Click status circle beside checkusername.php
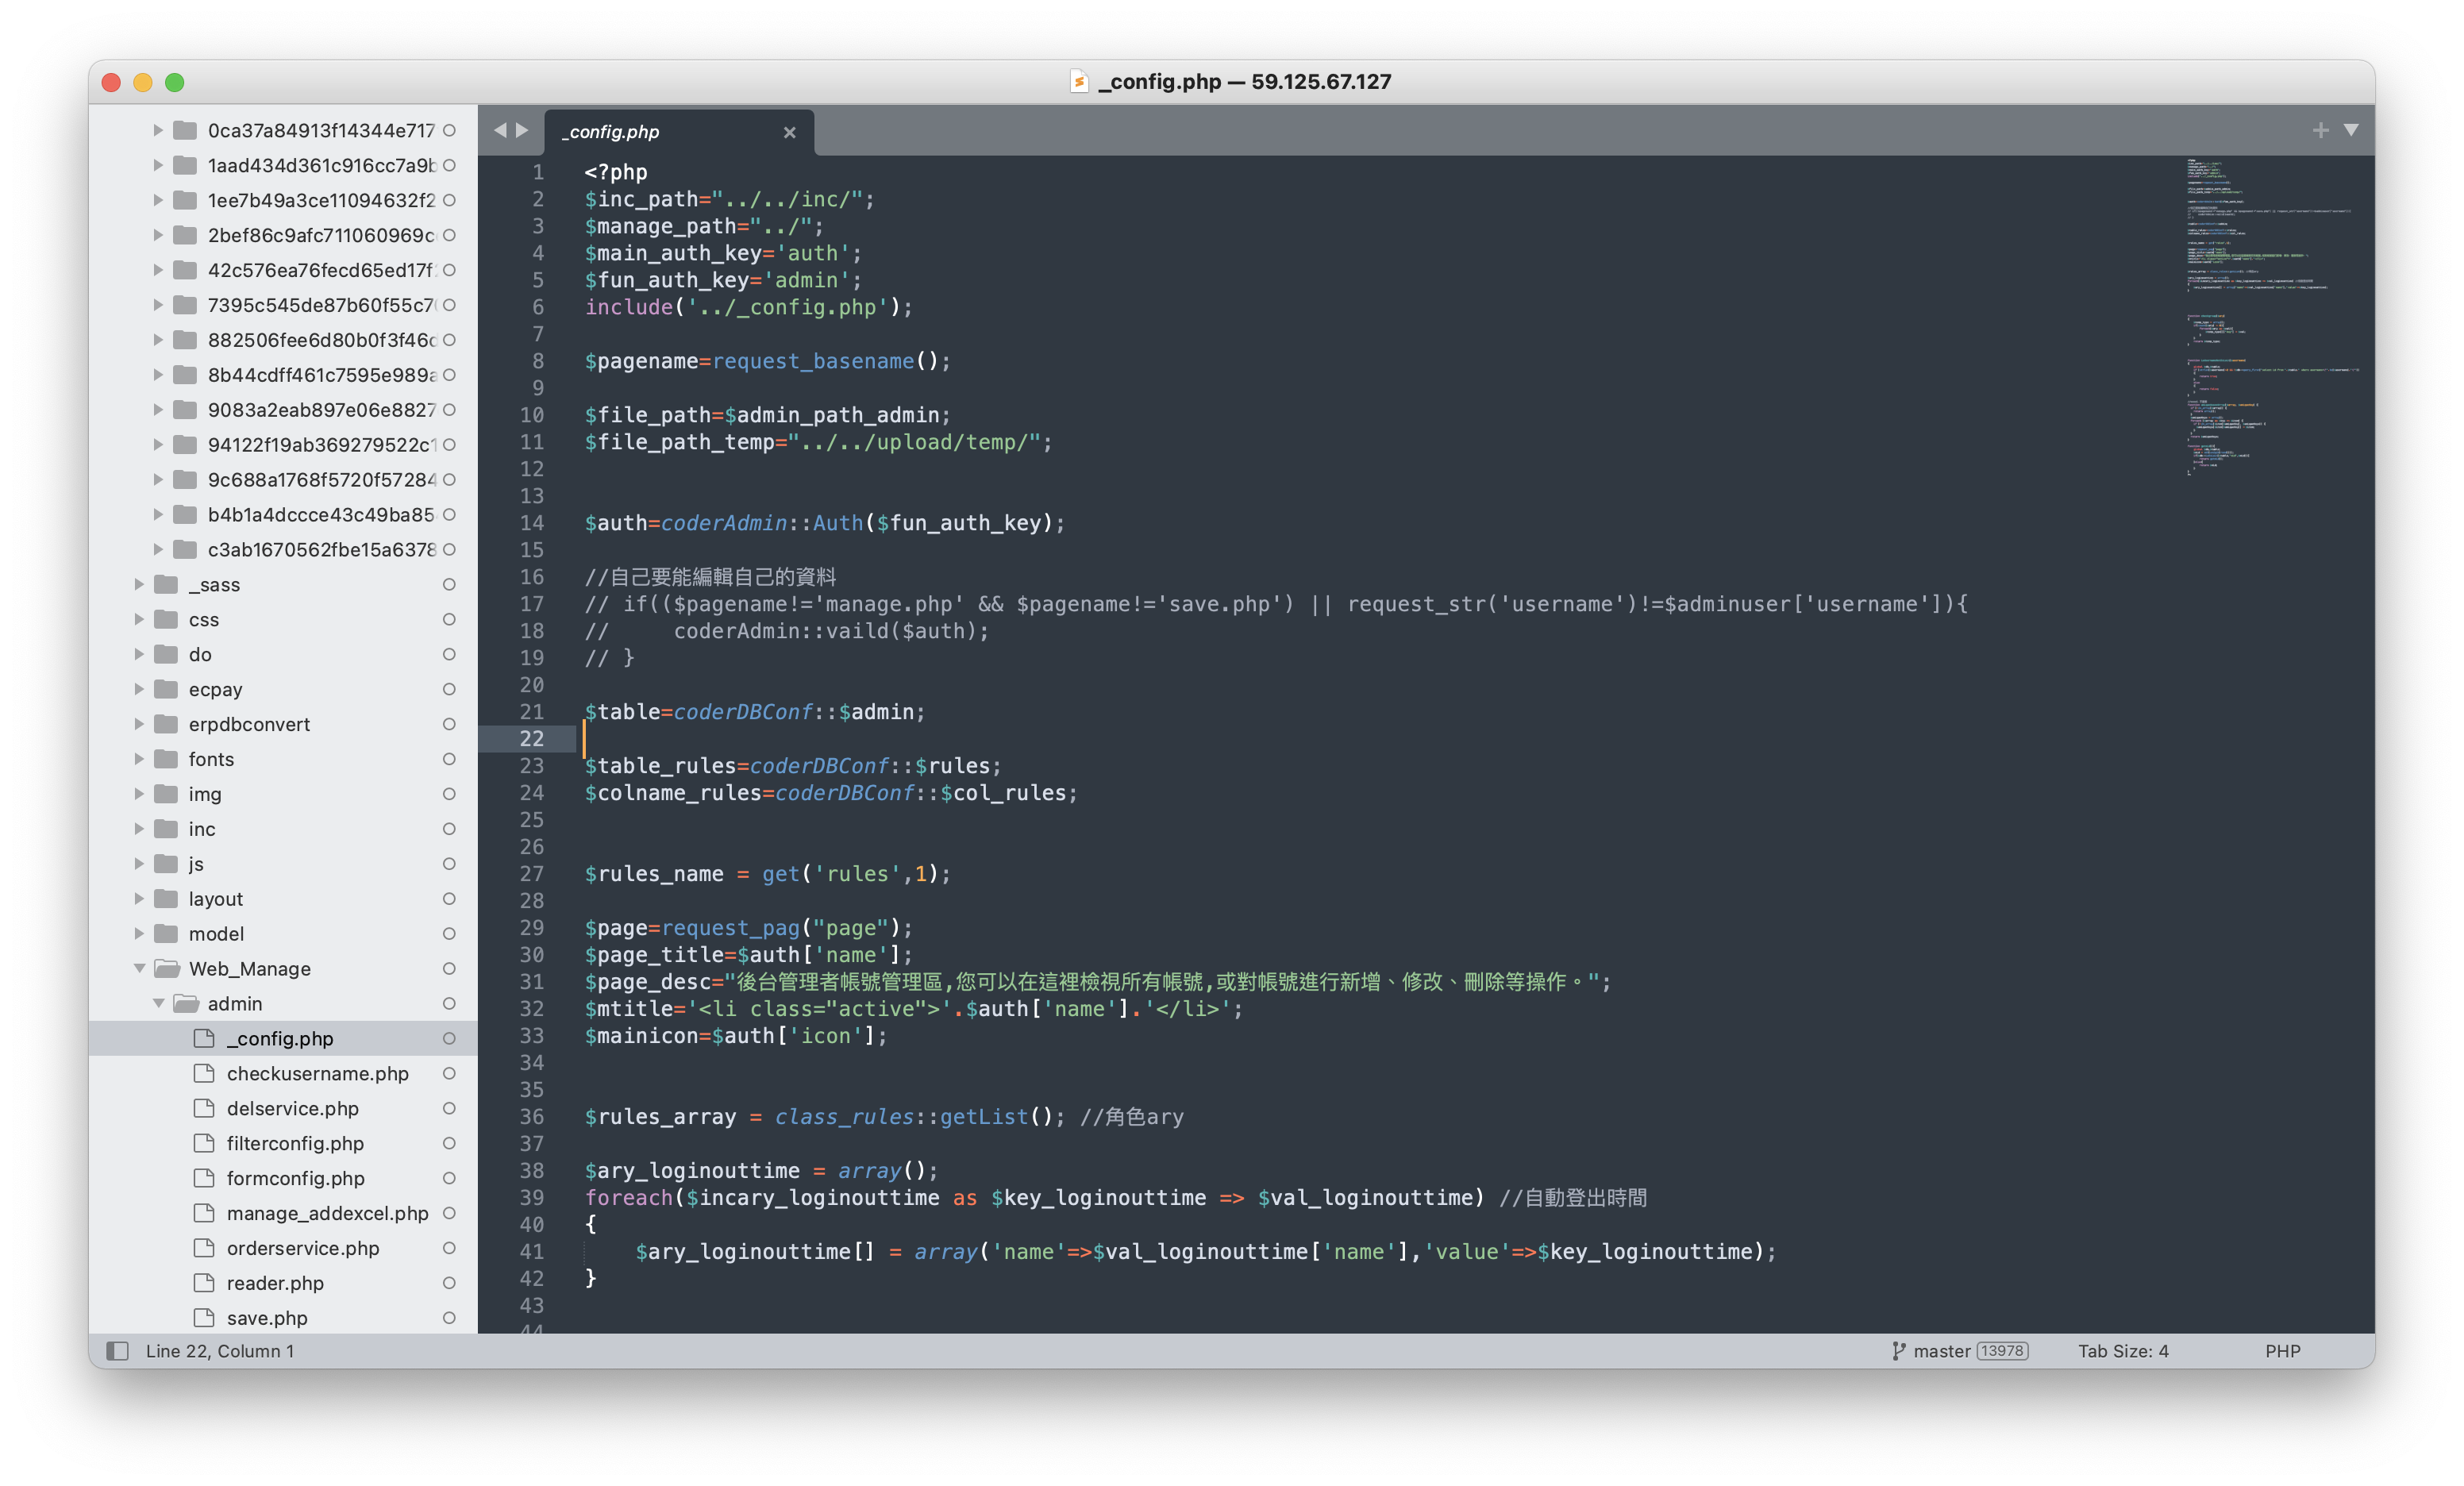This screenshot has height=1486, width=2464. click(449, 1073)
